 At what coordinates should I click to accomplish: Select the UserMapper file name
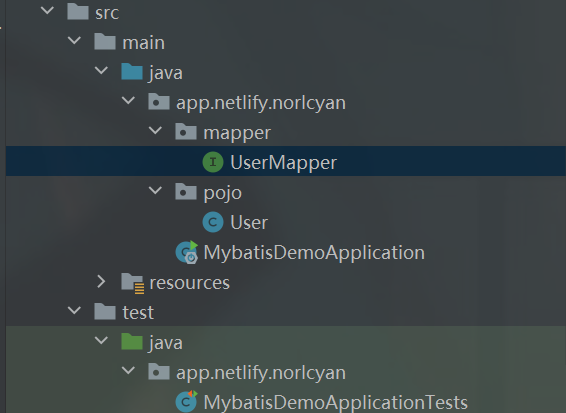coord(284,163)
